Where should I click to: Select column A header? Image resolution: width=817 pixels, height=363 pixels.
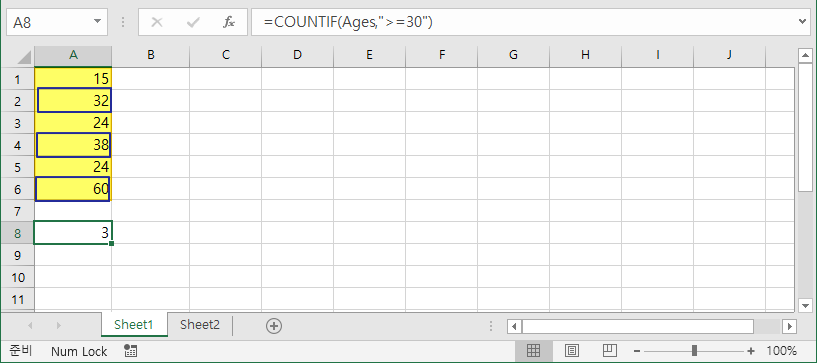(x=73, y=55)
